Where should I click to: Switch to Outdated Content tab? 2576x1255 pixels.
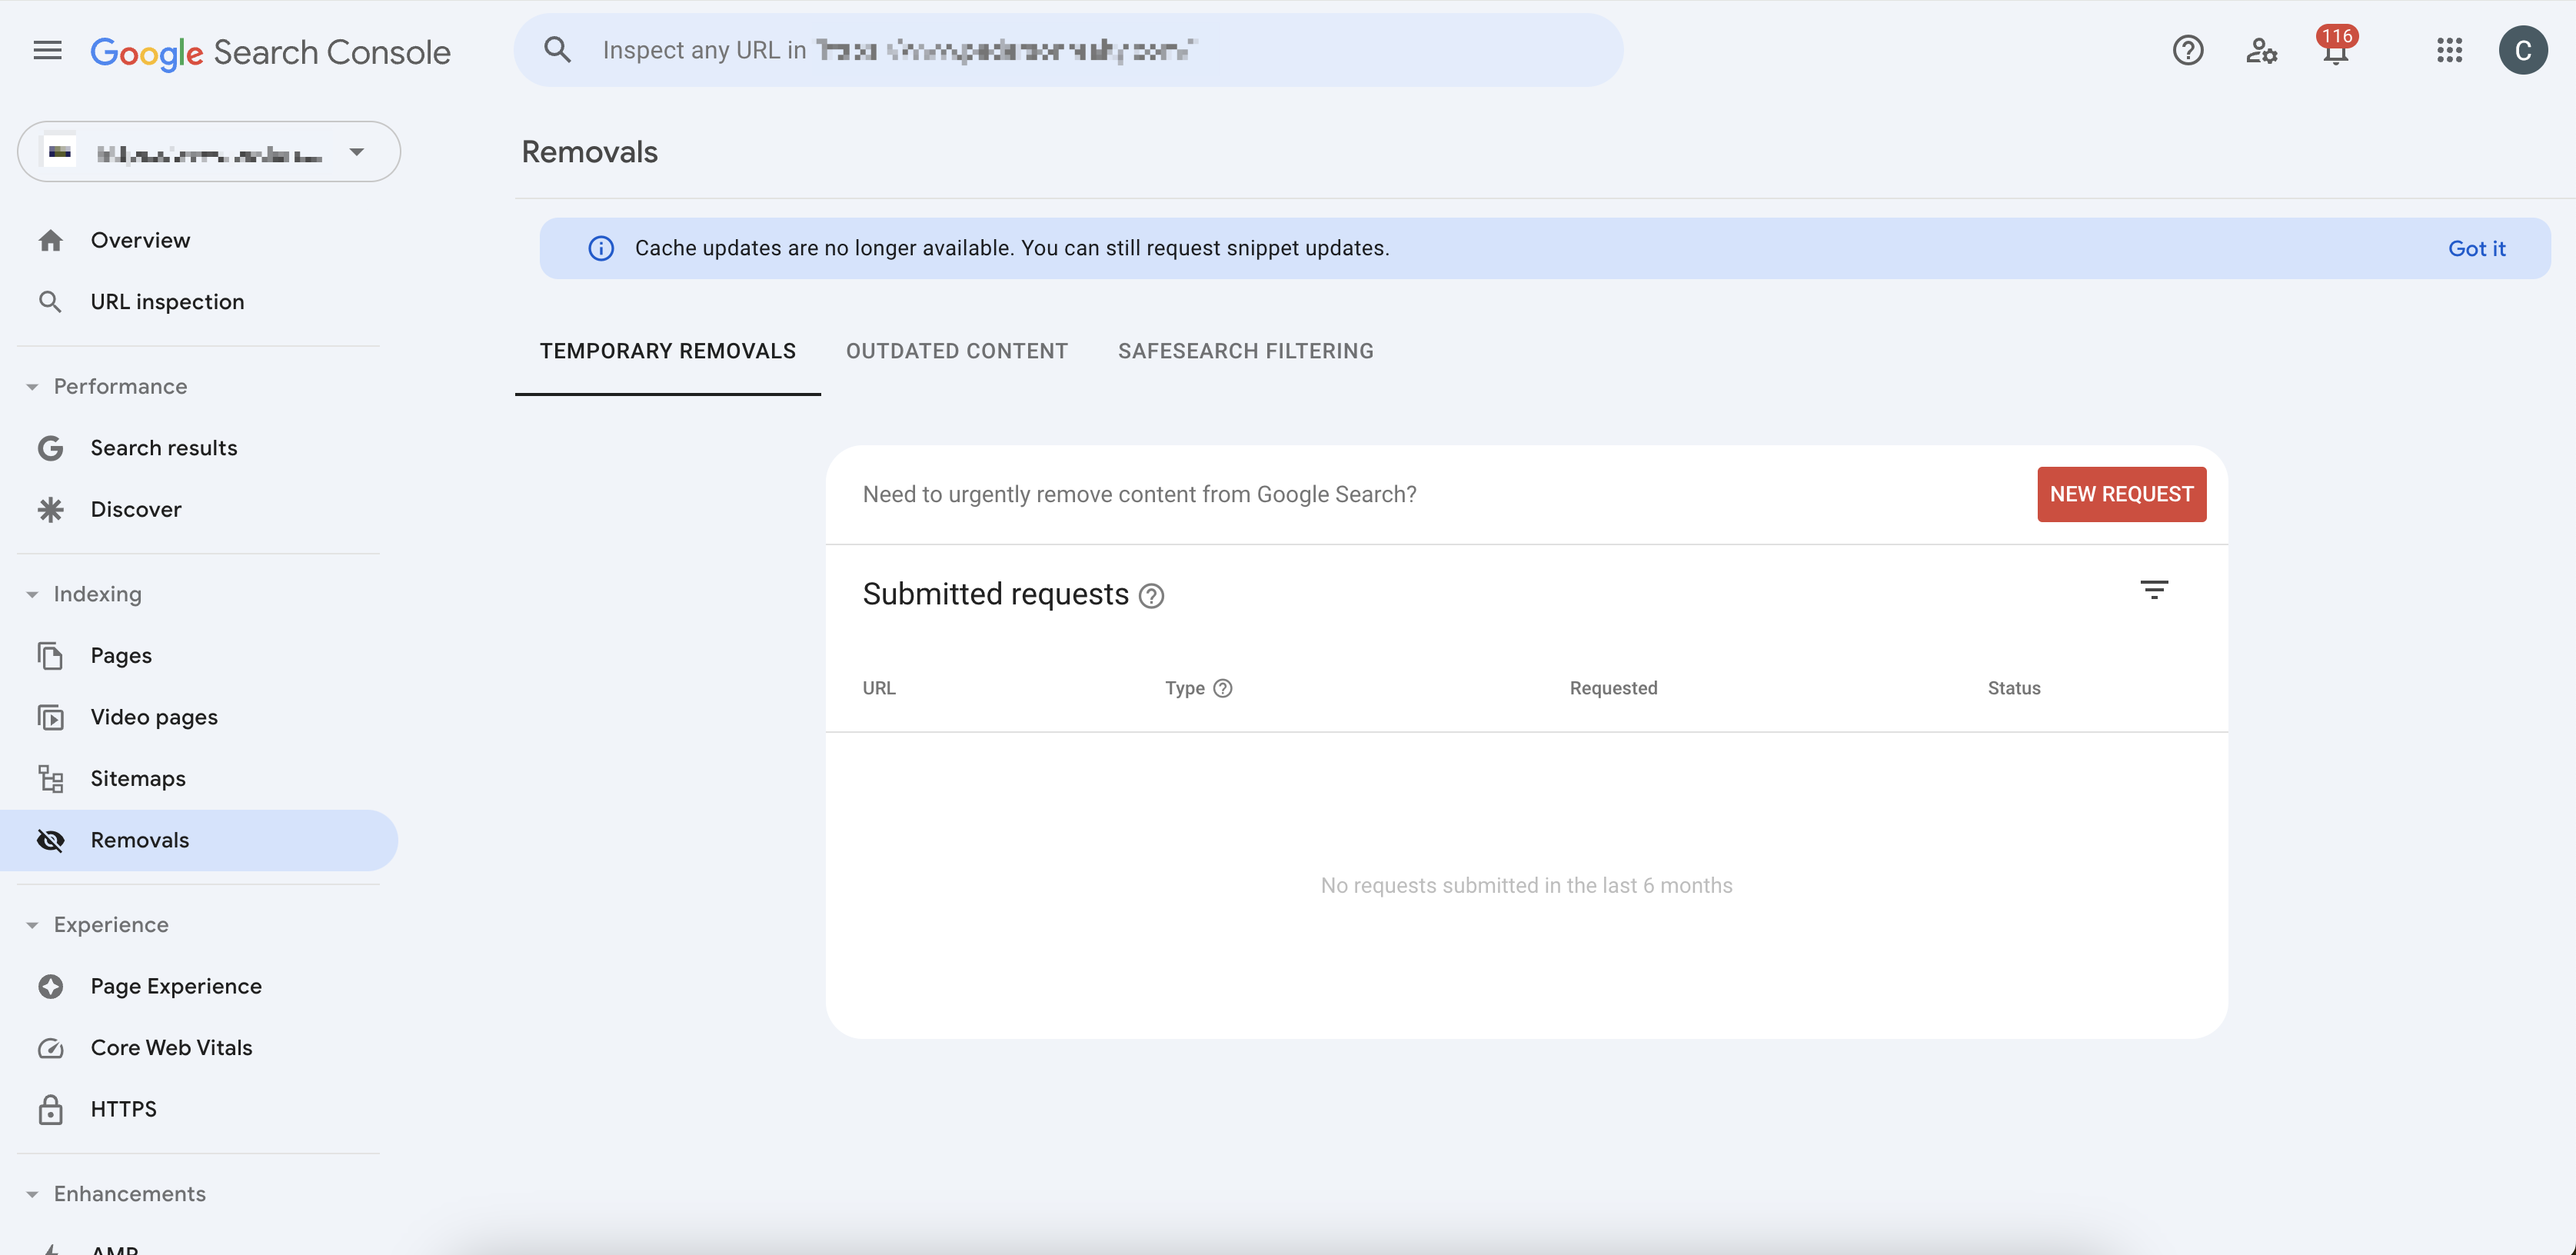pyautogui.click(x=956, y=351)
